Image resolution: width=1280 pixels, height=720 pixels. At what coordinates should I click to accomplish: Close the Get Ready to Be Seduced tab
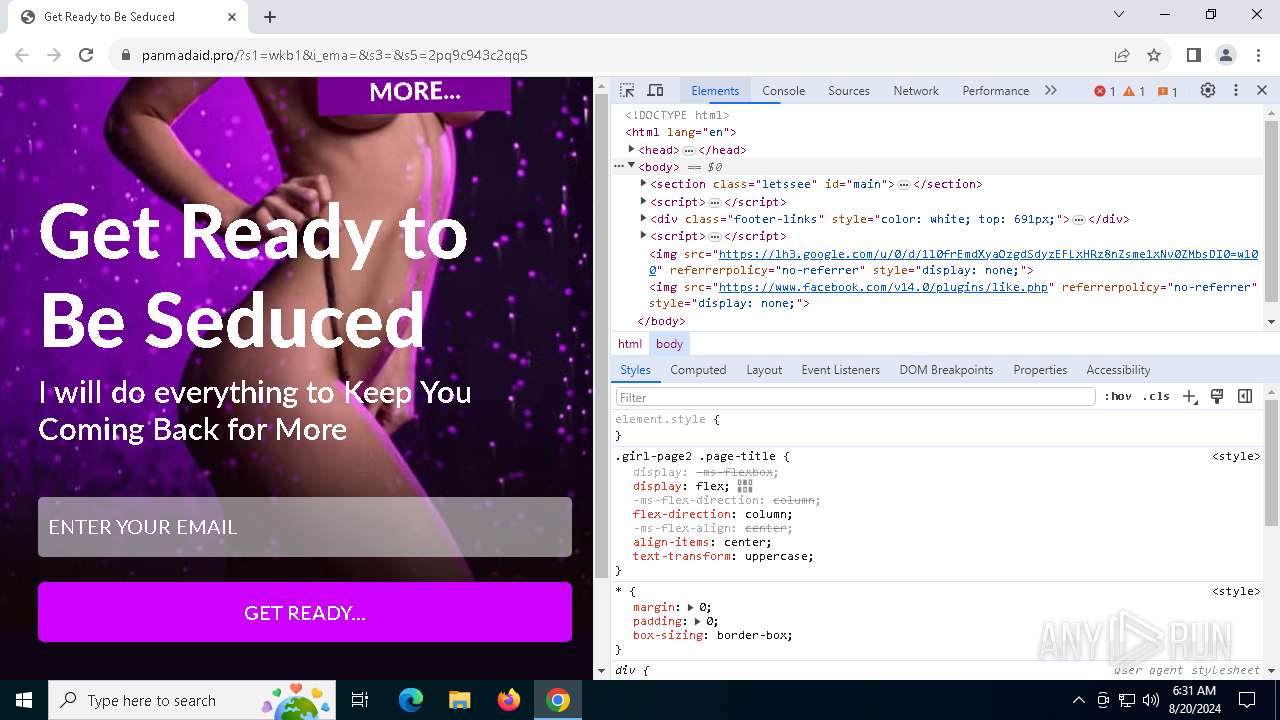[x=232, y=16]
